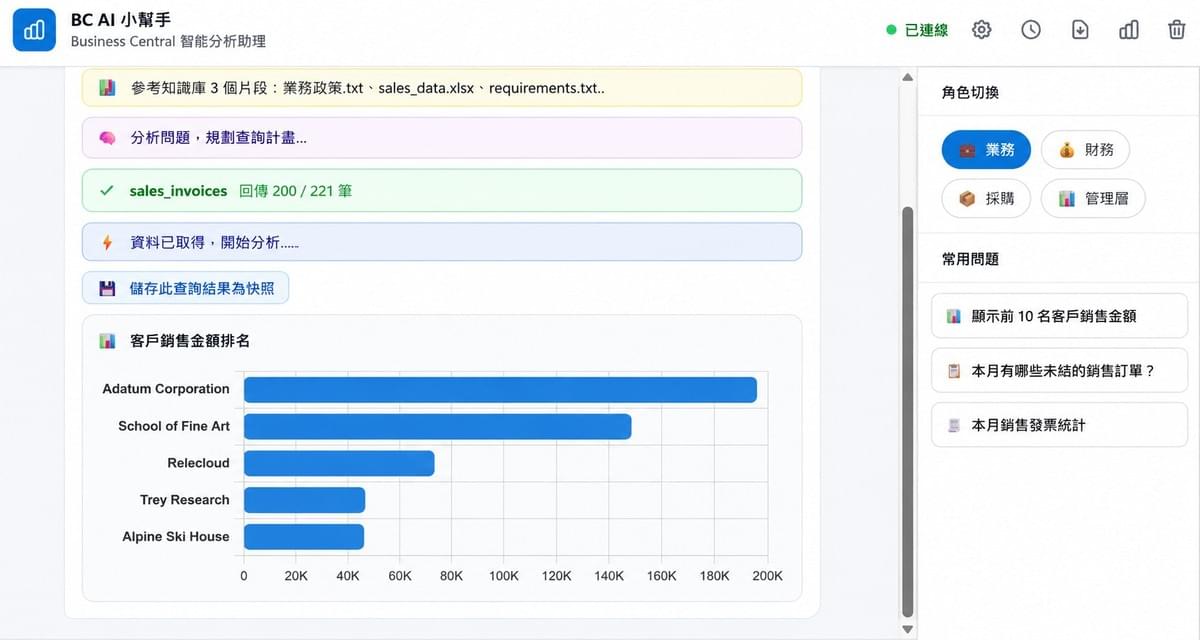Image resolution: width=1200 pixels, height=640 pixels.
Task: Ask 顯示前 10 名客戶銷售金額
Action: coord(1059,316)
